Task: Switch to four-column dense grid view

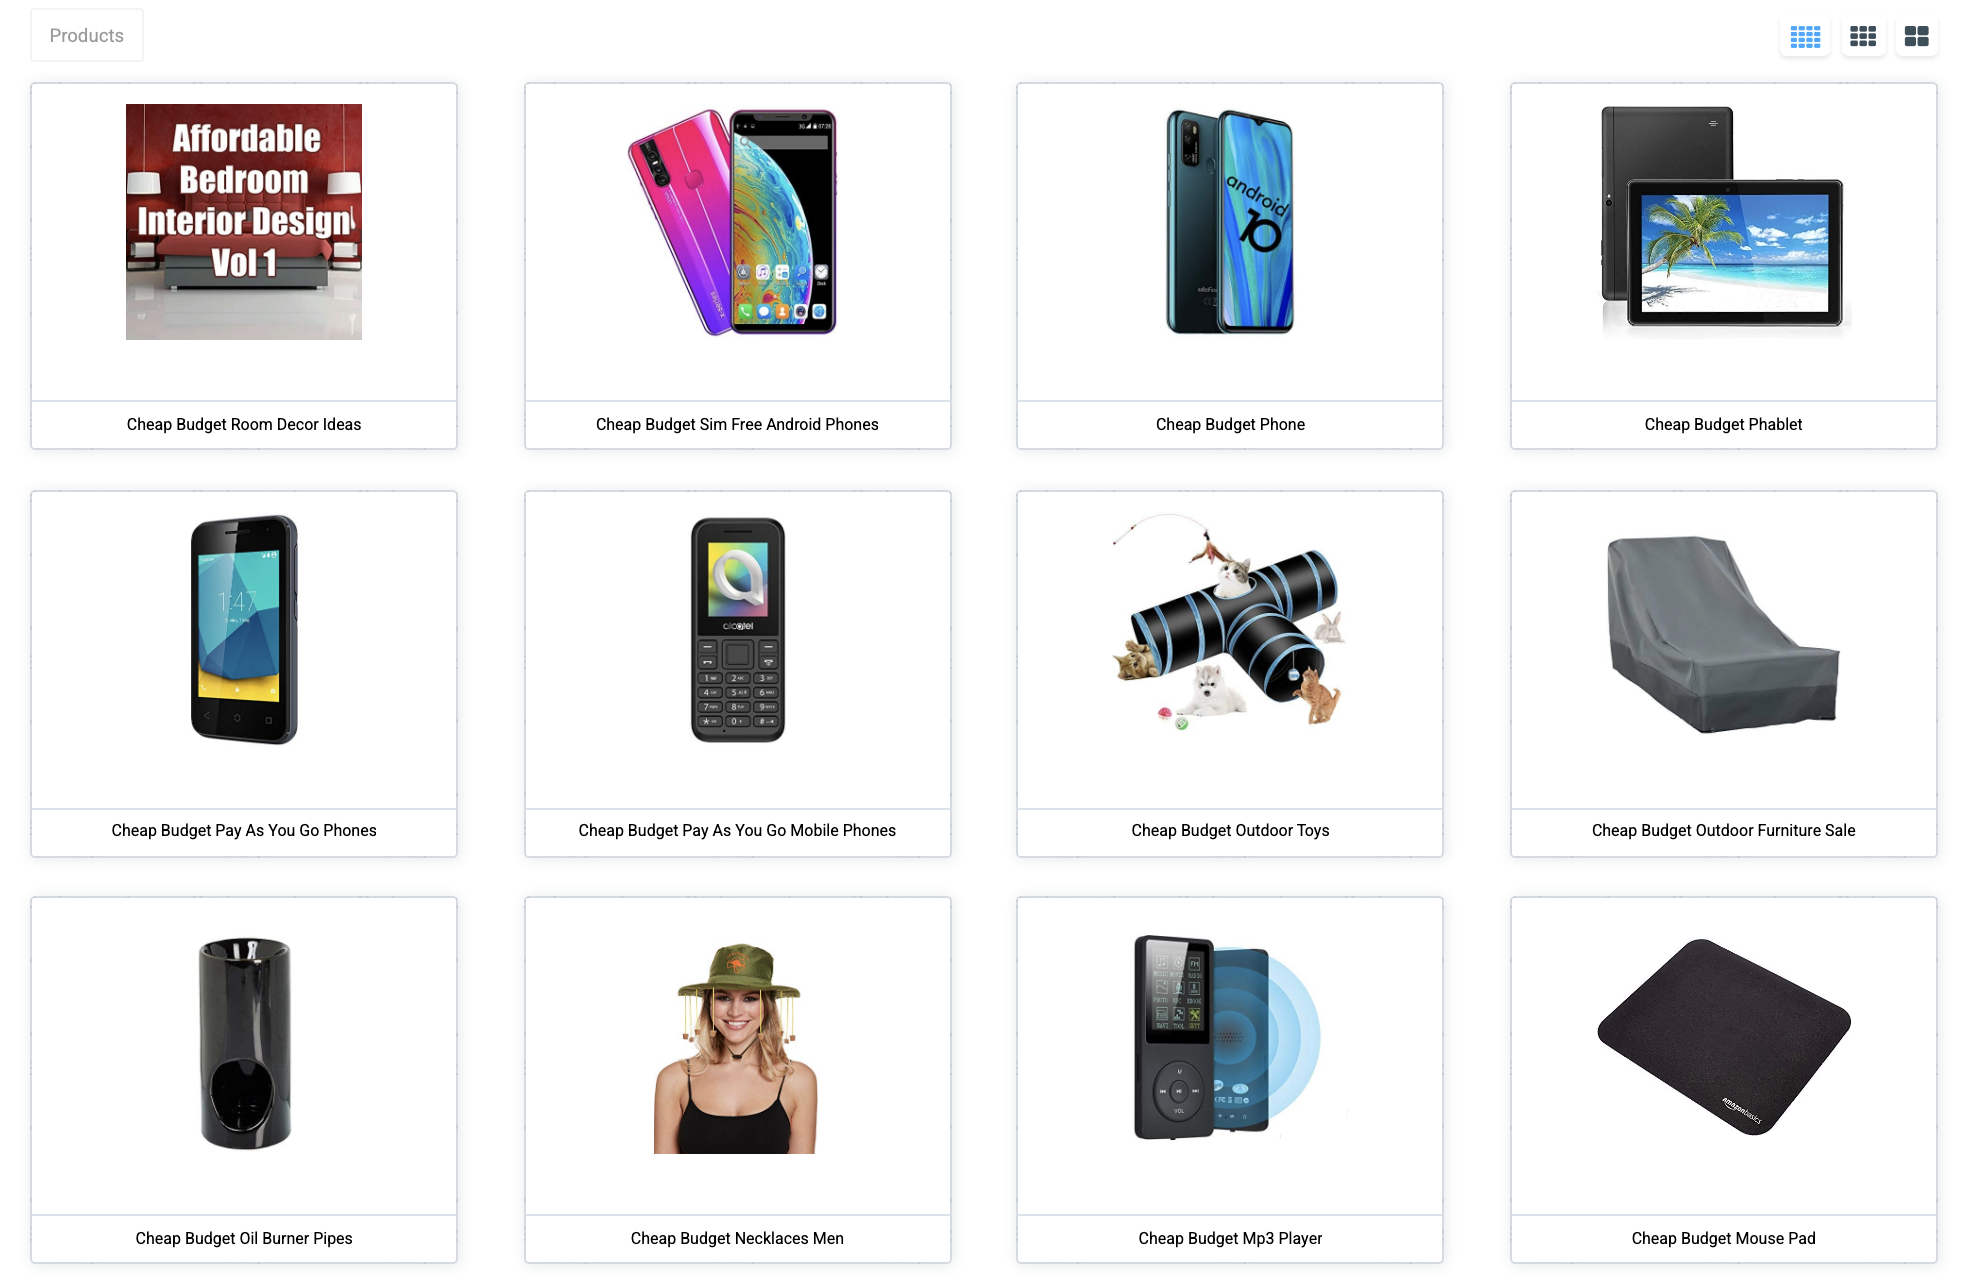Action: tap(1805, 36)
